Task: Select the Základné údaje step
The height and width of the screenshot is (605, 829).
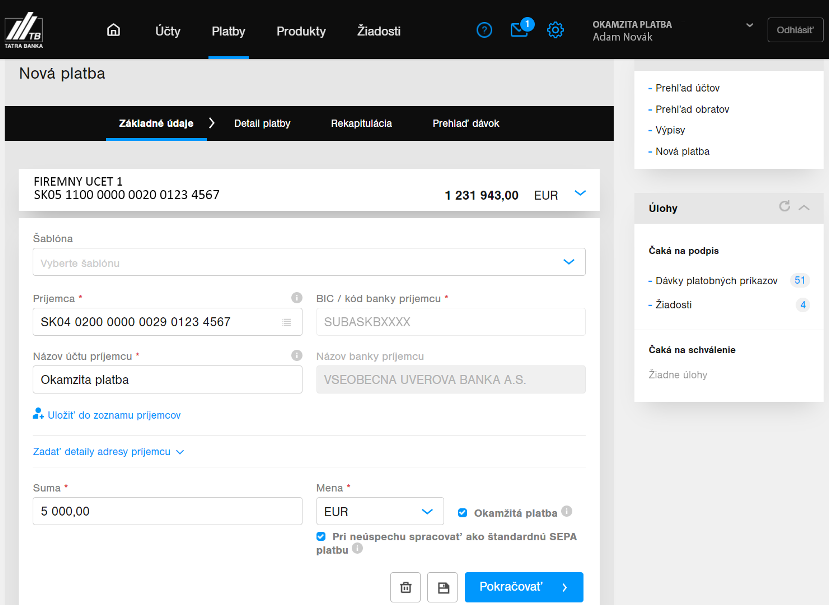Action: 156,123
